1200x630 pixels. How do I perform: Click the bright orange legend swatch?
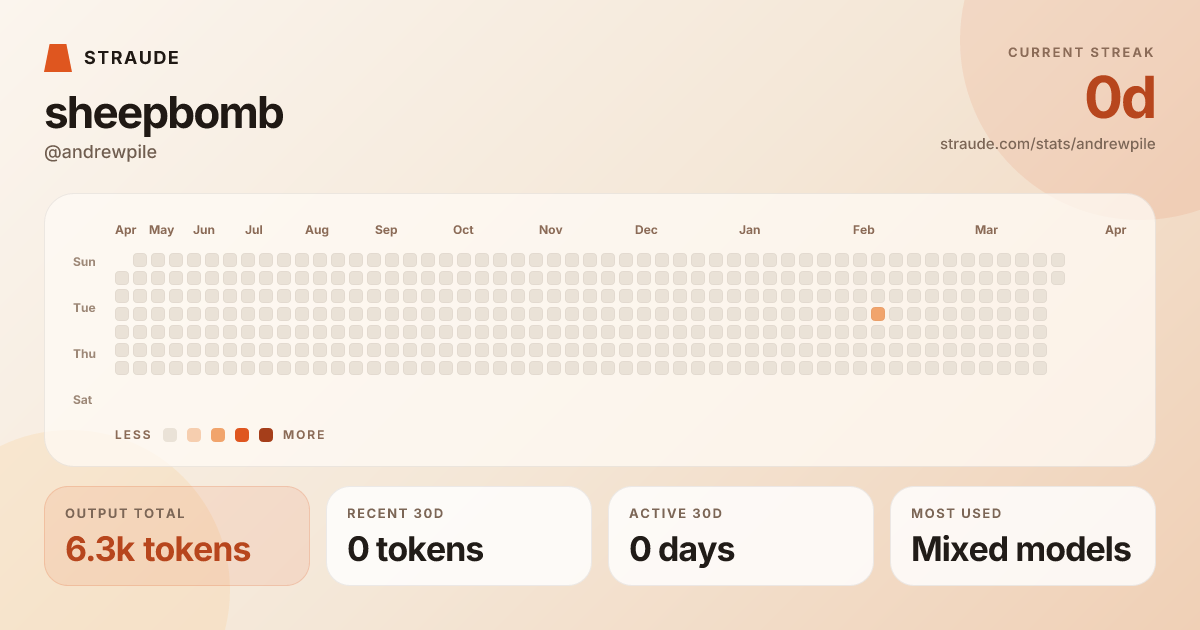click(x=242, y=435)
